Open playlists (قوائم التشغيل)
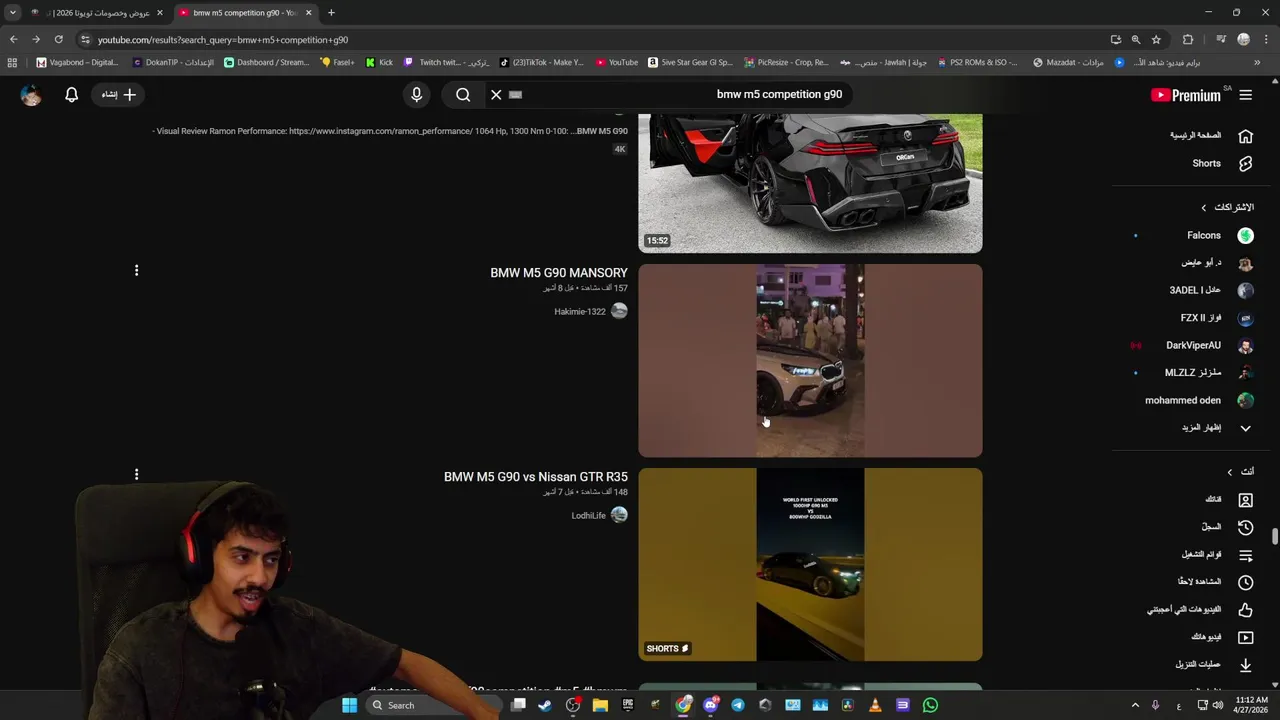Image resolution: width=1280 pixels, height=720 pixels. tap(1215, 554)
